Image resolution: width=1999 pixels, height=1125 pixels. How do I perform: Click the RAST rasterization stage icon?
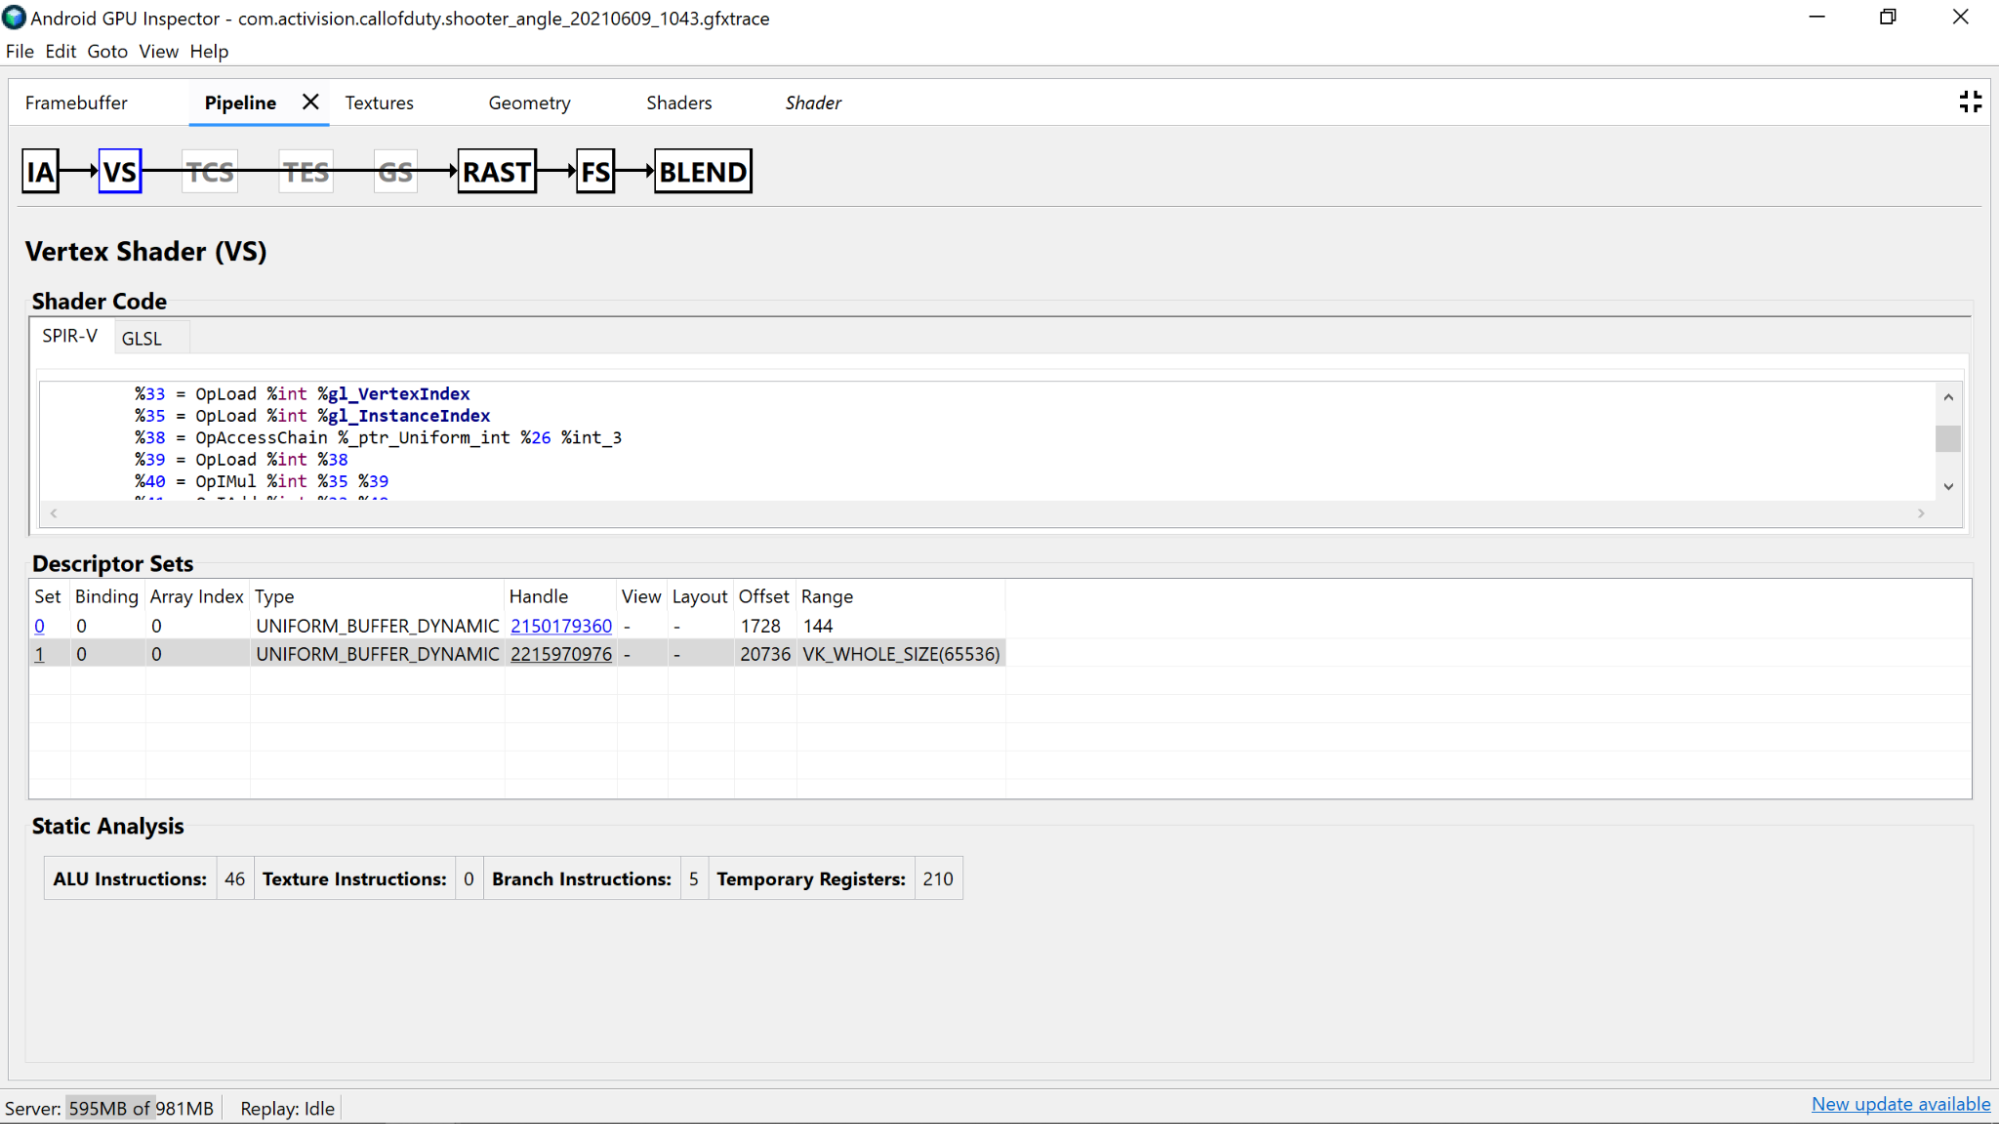(497, 172)
